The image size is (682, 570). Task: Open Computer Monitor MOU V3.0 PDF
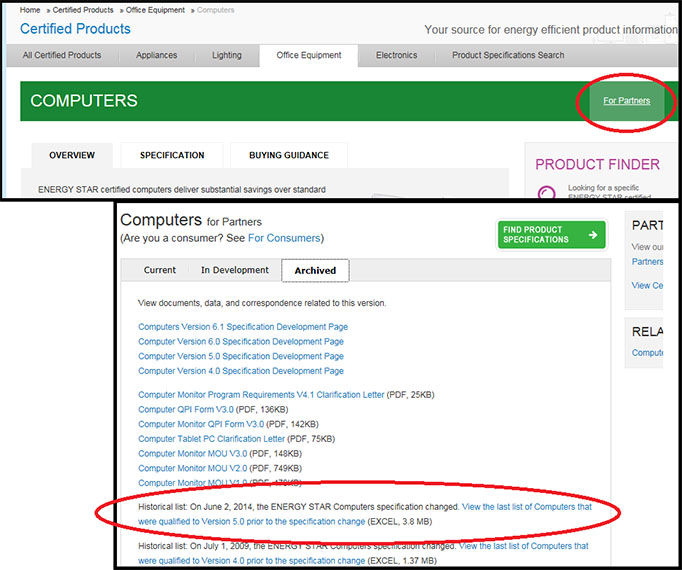[x=192, y=454]
